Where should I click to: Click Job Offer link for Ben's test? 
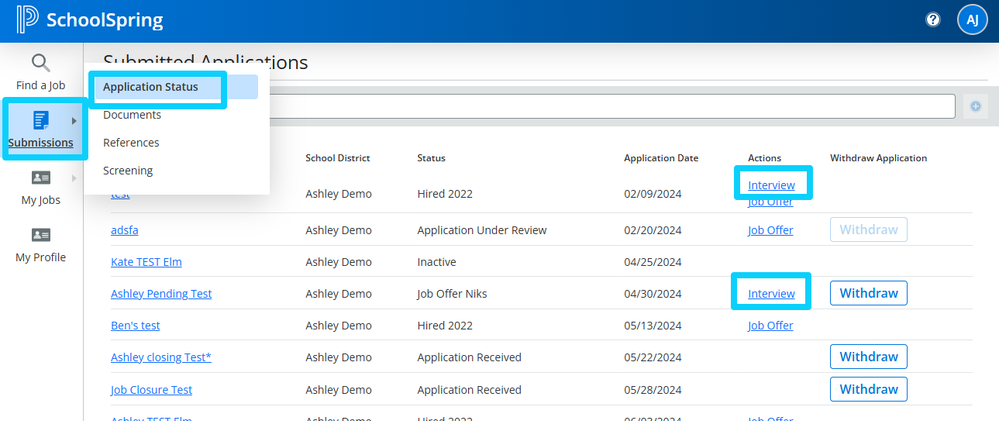tap(770, 326)
